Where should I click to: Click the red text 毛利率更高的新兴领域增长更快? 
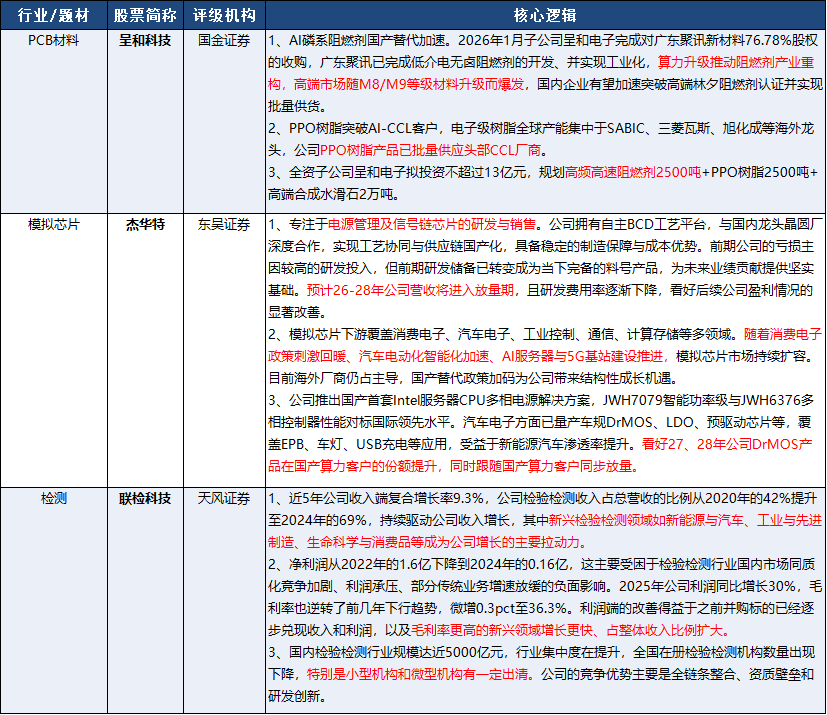(x=503, y=630)
